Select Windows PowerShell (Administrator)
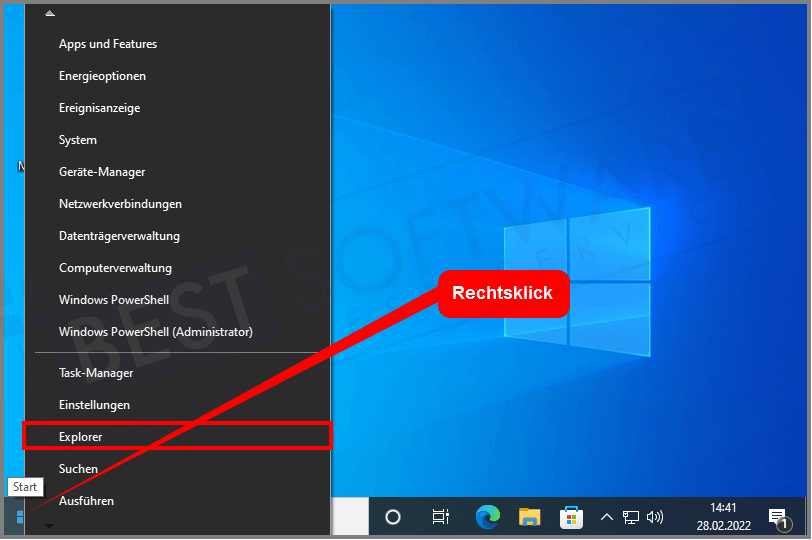The width and height of the screenshot is (812, 540). click(x=155, y=332)
